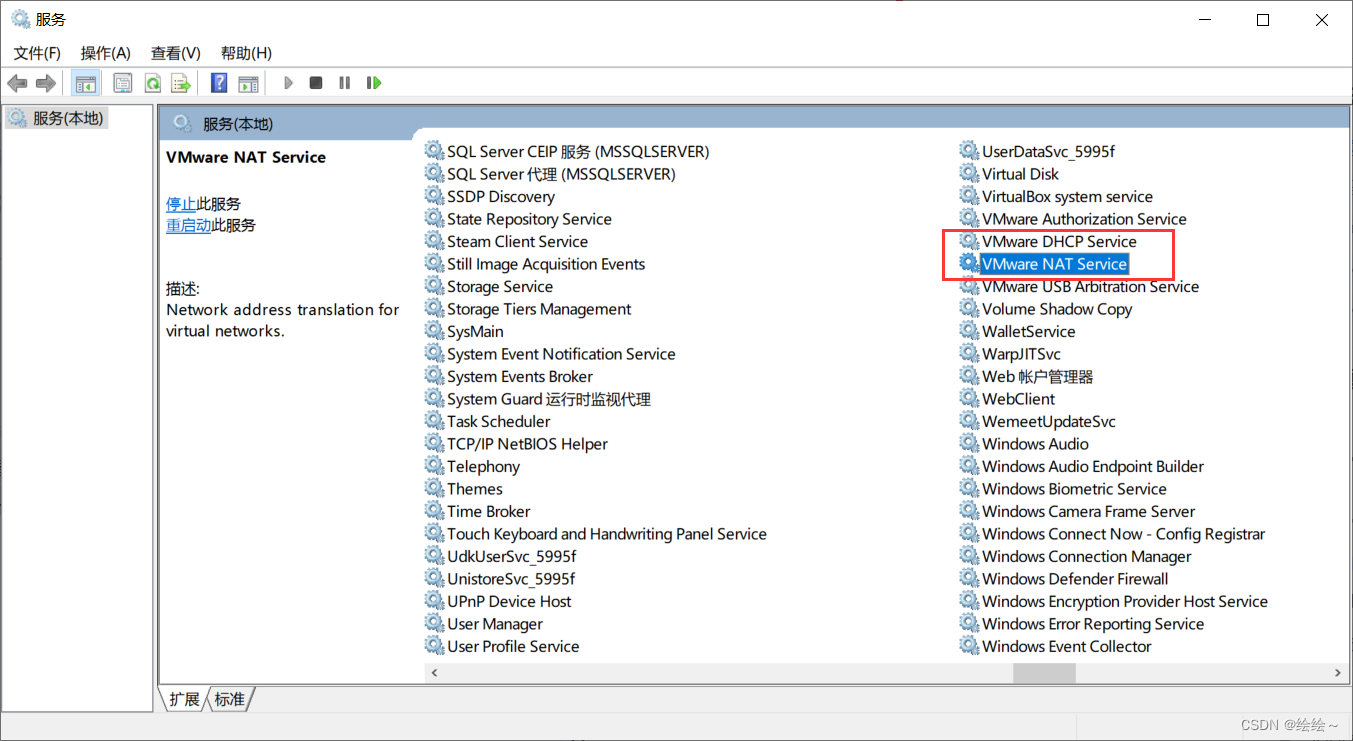Select Windows Audio Endpoint Builder
The width and height of the screenshot is (1353, 741).
point(1093,466)
